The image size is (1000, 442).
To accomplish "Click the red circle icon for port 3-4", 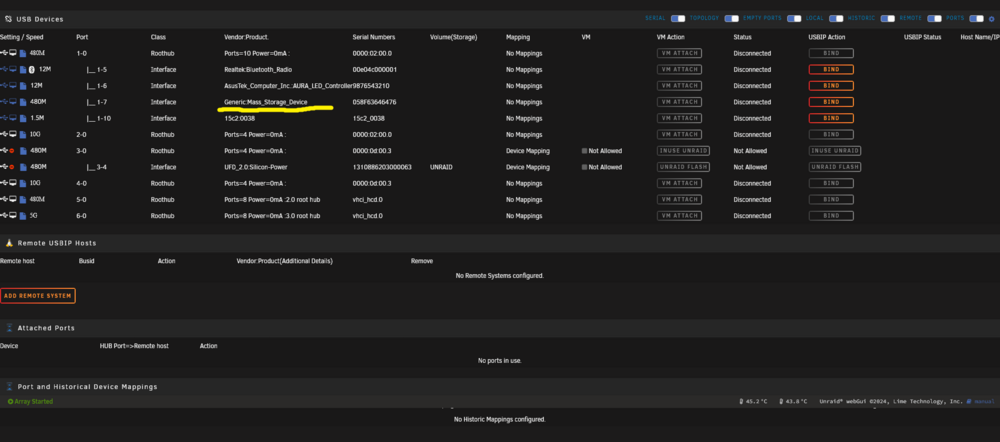I will point(11,167).
